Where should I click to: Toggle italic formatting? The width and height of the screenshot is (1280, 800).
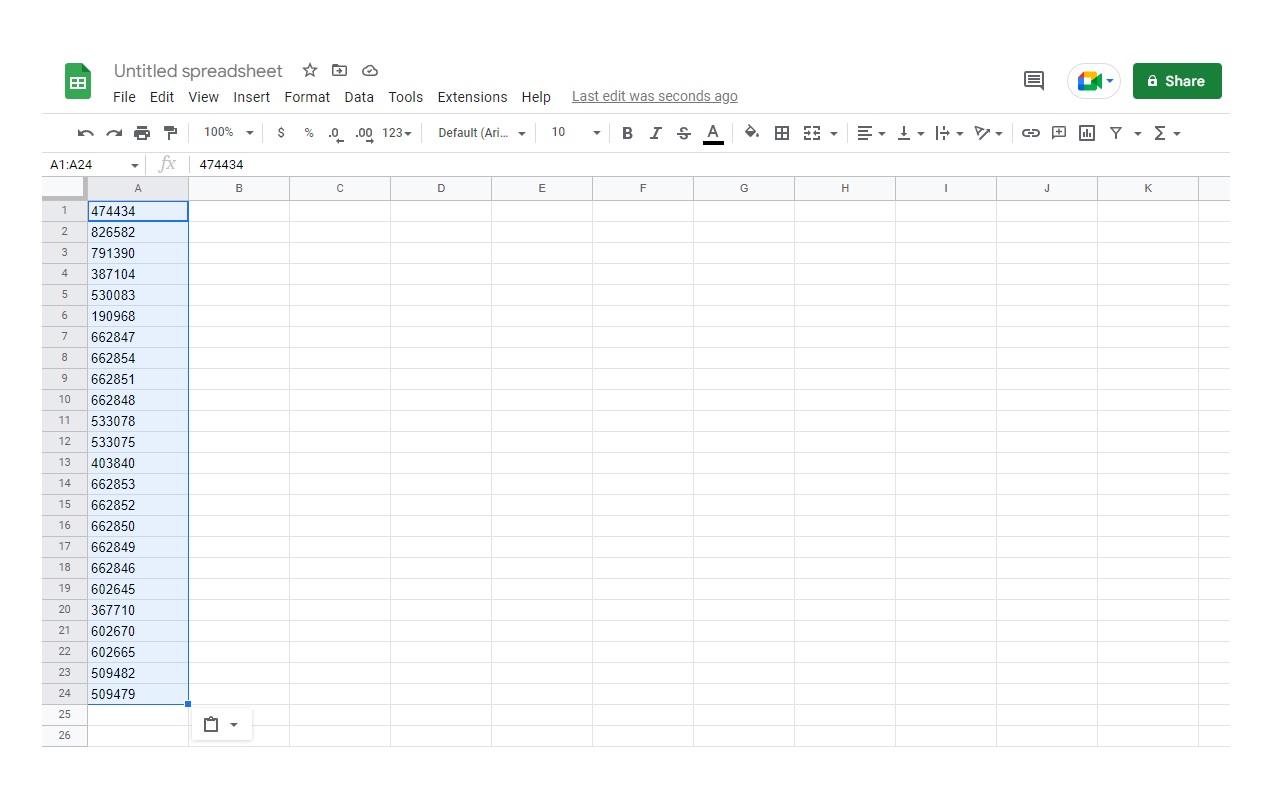pyautogui.click(x=656, y=133)
